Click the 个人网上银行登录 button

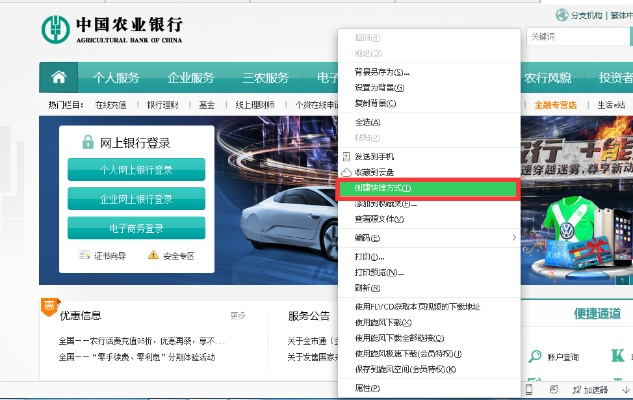[136, 170]
